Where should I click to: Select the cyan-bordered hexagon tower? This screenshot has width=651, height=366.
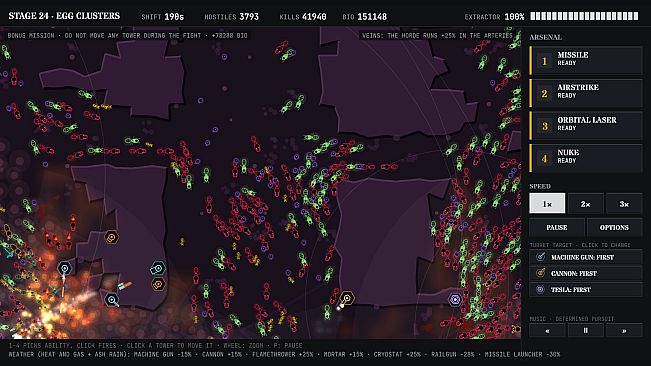[158, 268]
